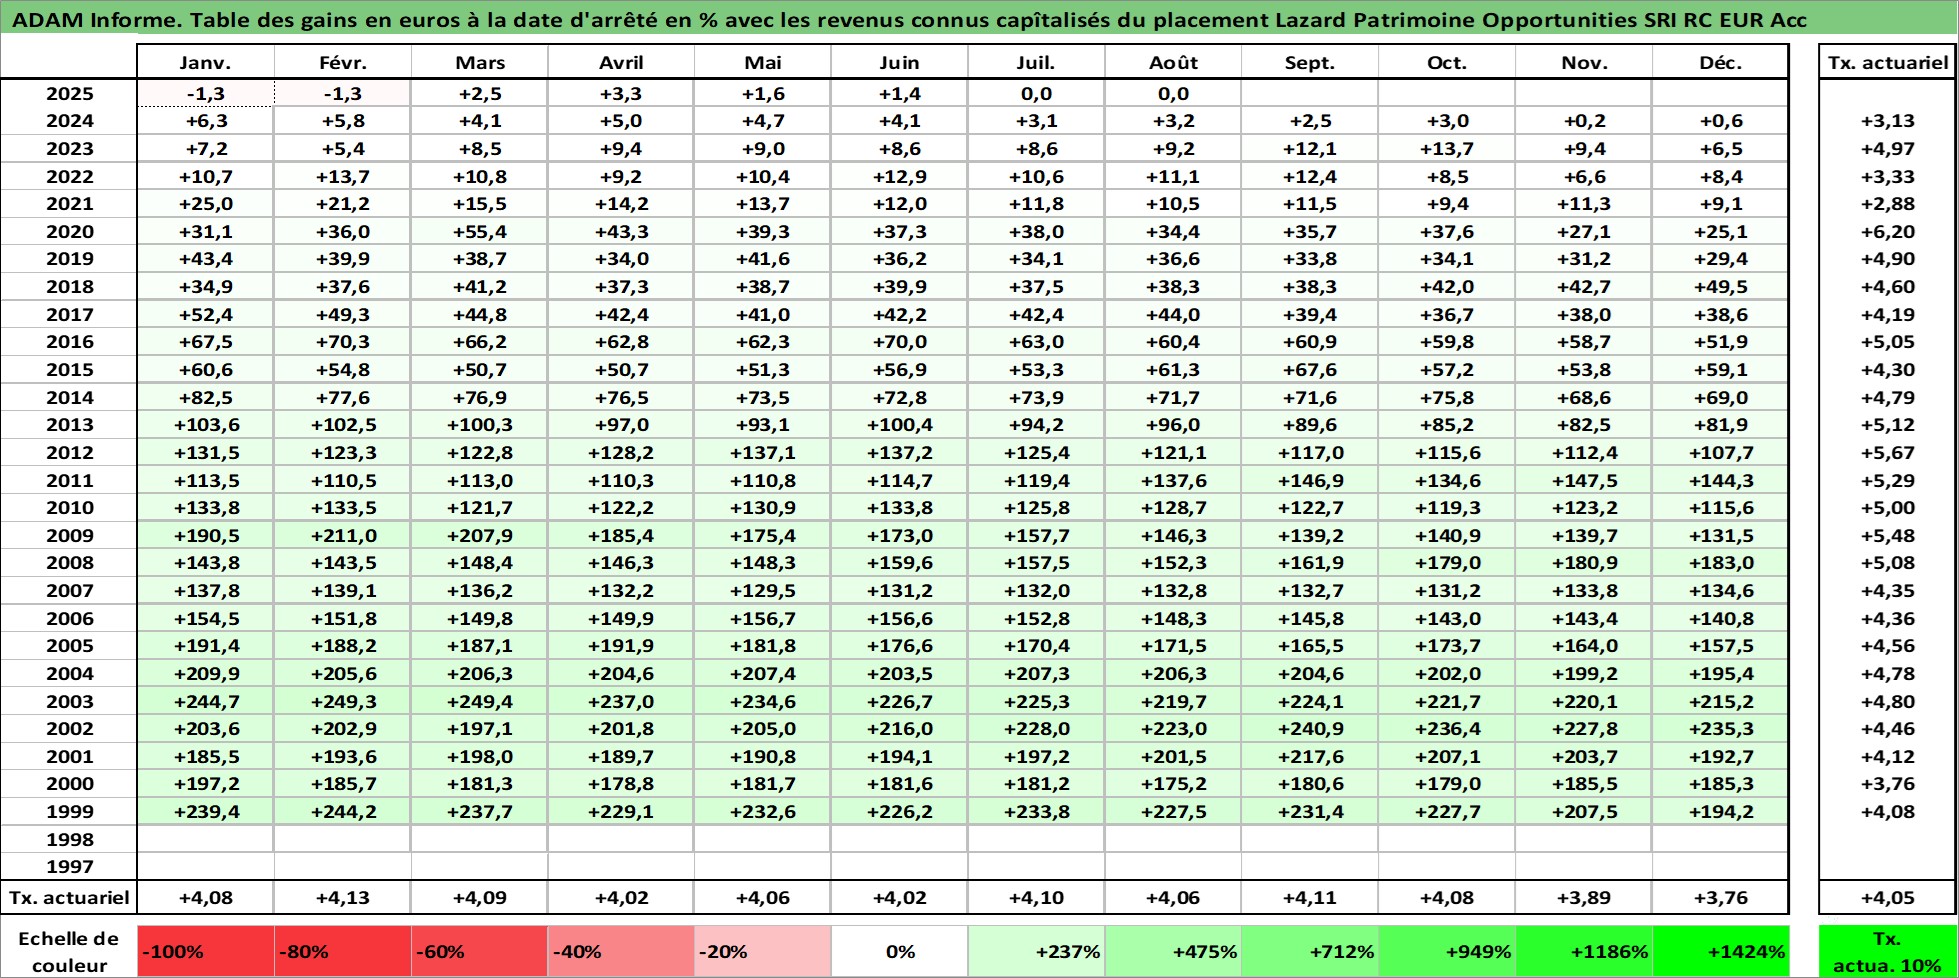Image resolution: width=1959 pixels, height=978 pixels.
Task: Select the 2008 Déc. cell showing +183,0
Action: coord(1720,563)
